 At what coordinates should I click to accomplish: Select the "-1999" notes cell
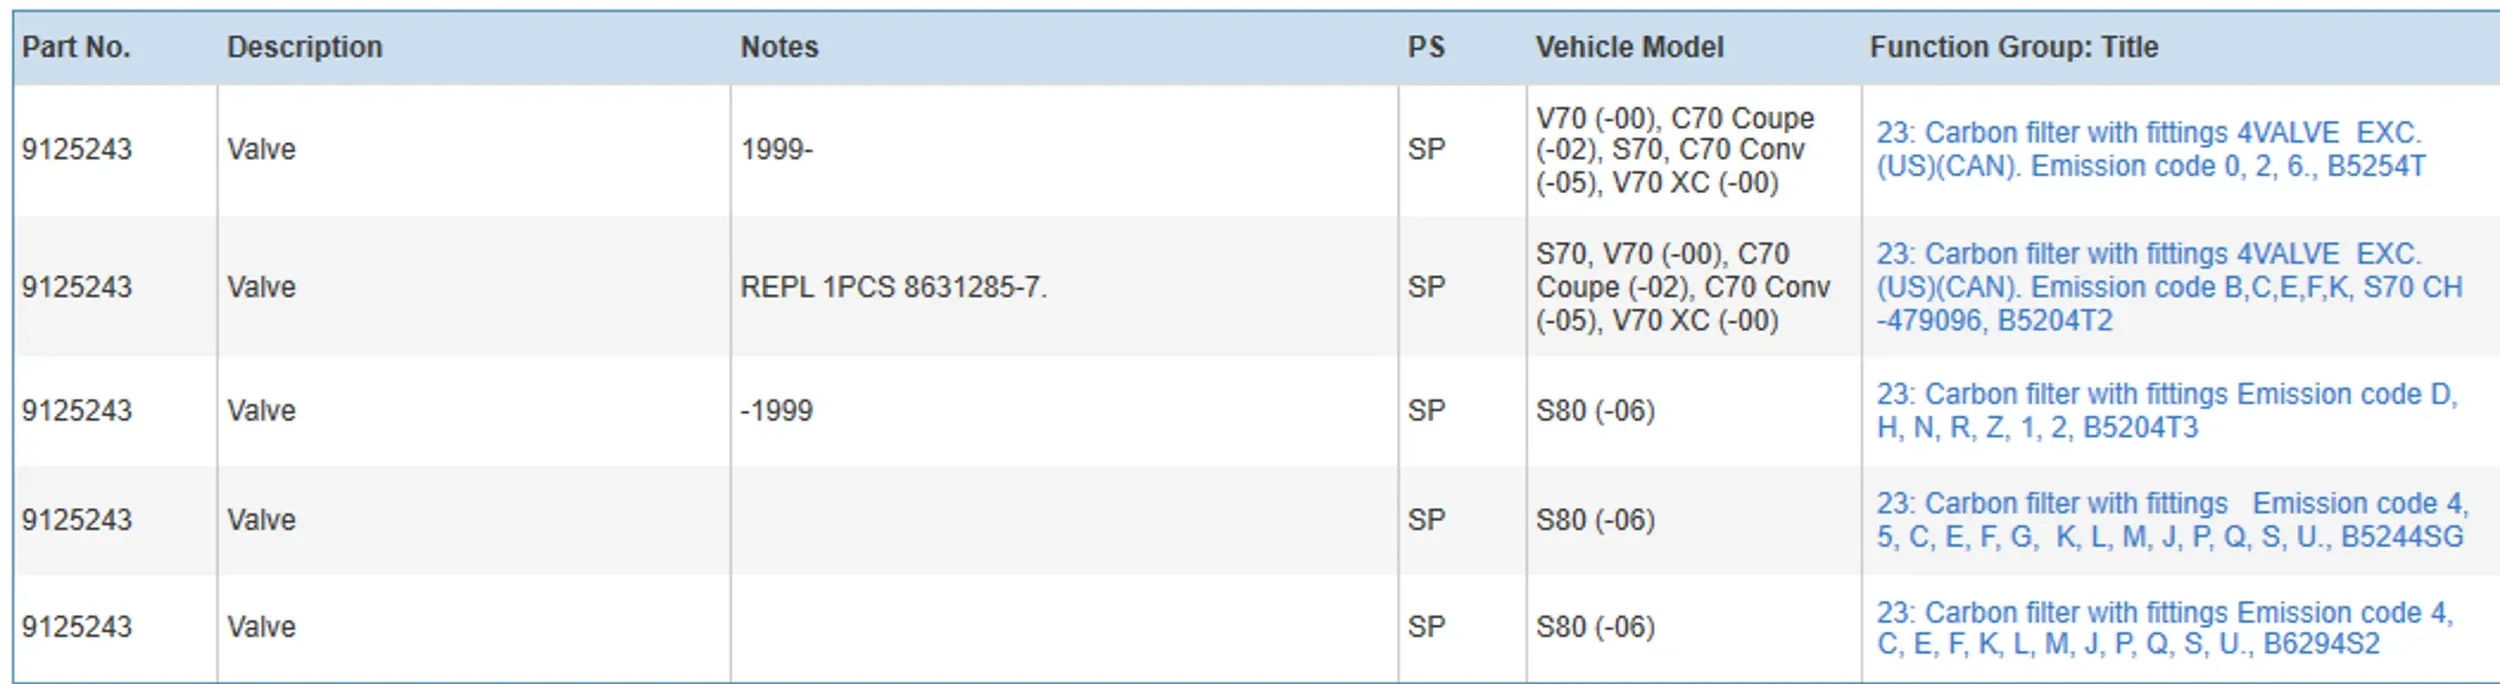(776, 411)
